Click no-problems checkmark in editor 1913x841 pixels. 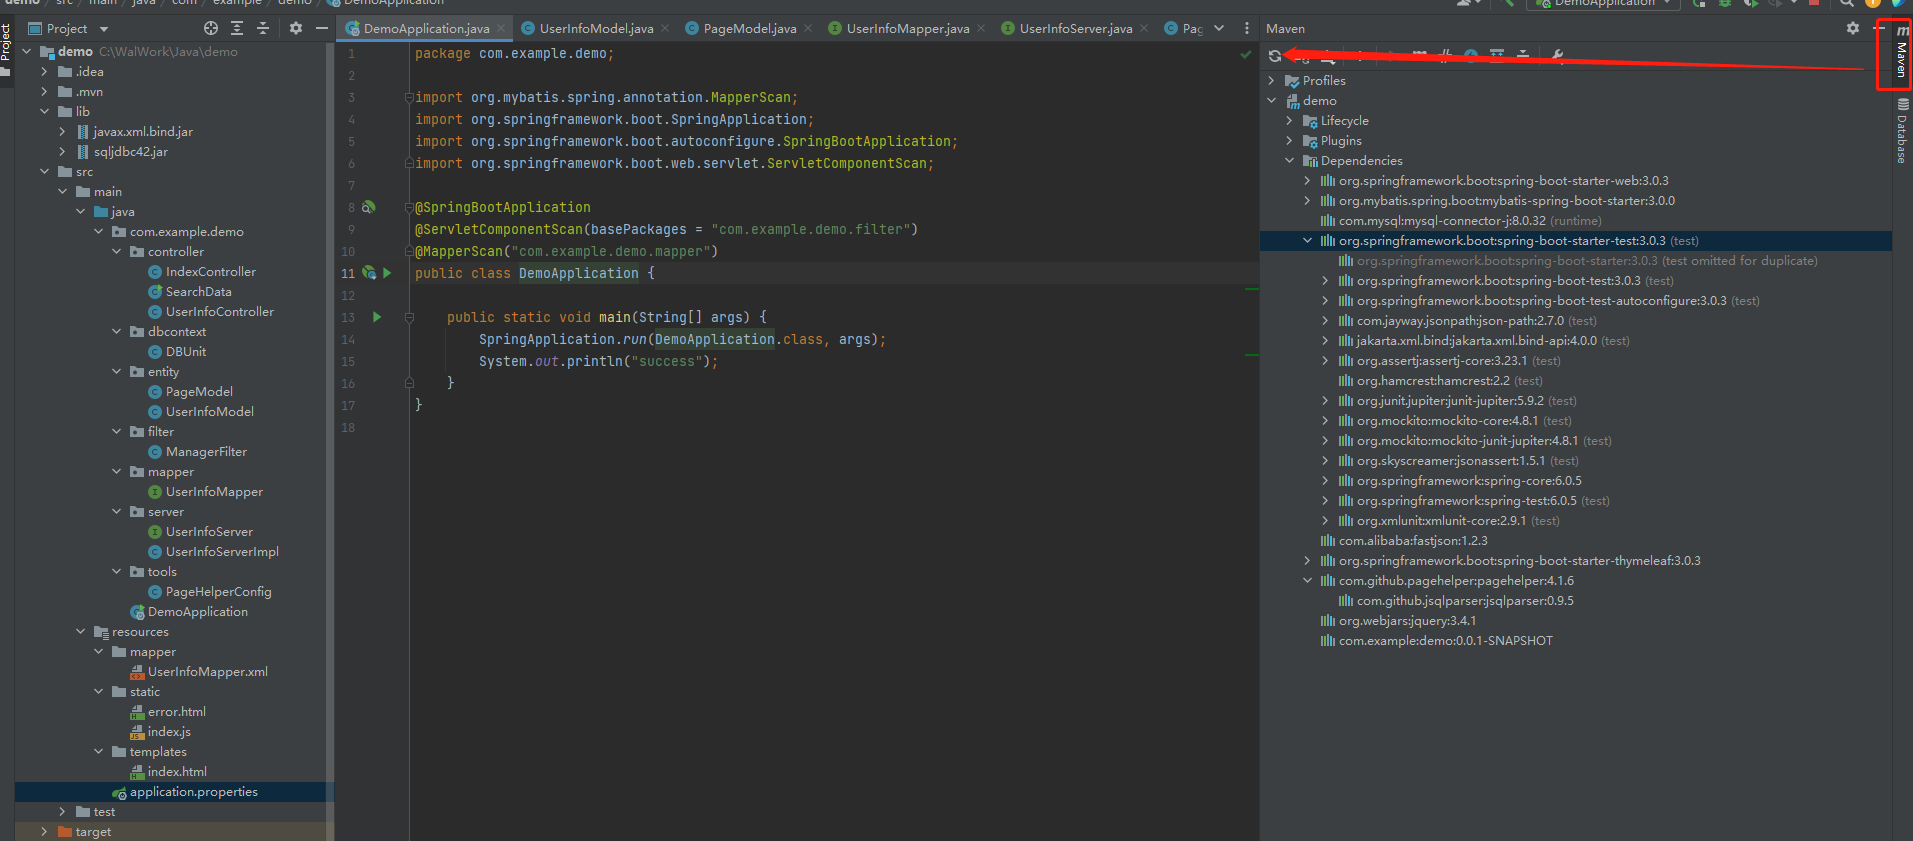[x=1246, y=54]
